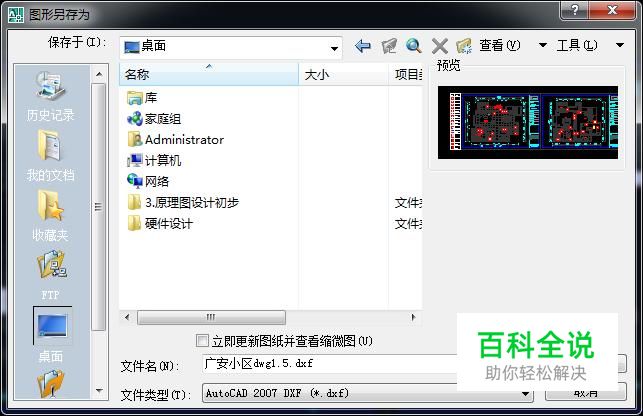
Task: Open the 查看(V) menu
Action: click(500, 45)
